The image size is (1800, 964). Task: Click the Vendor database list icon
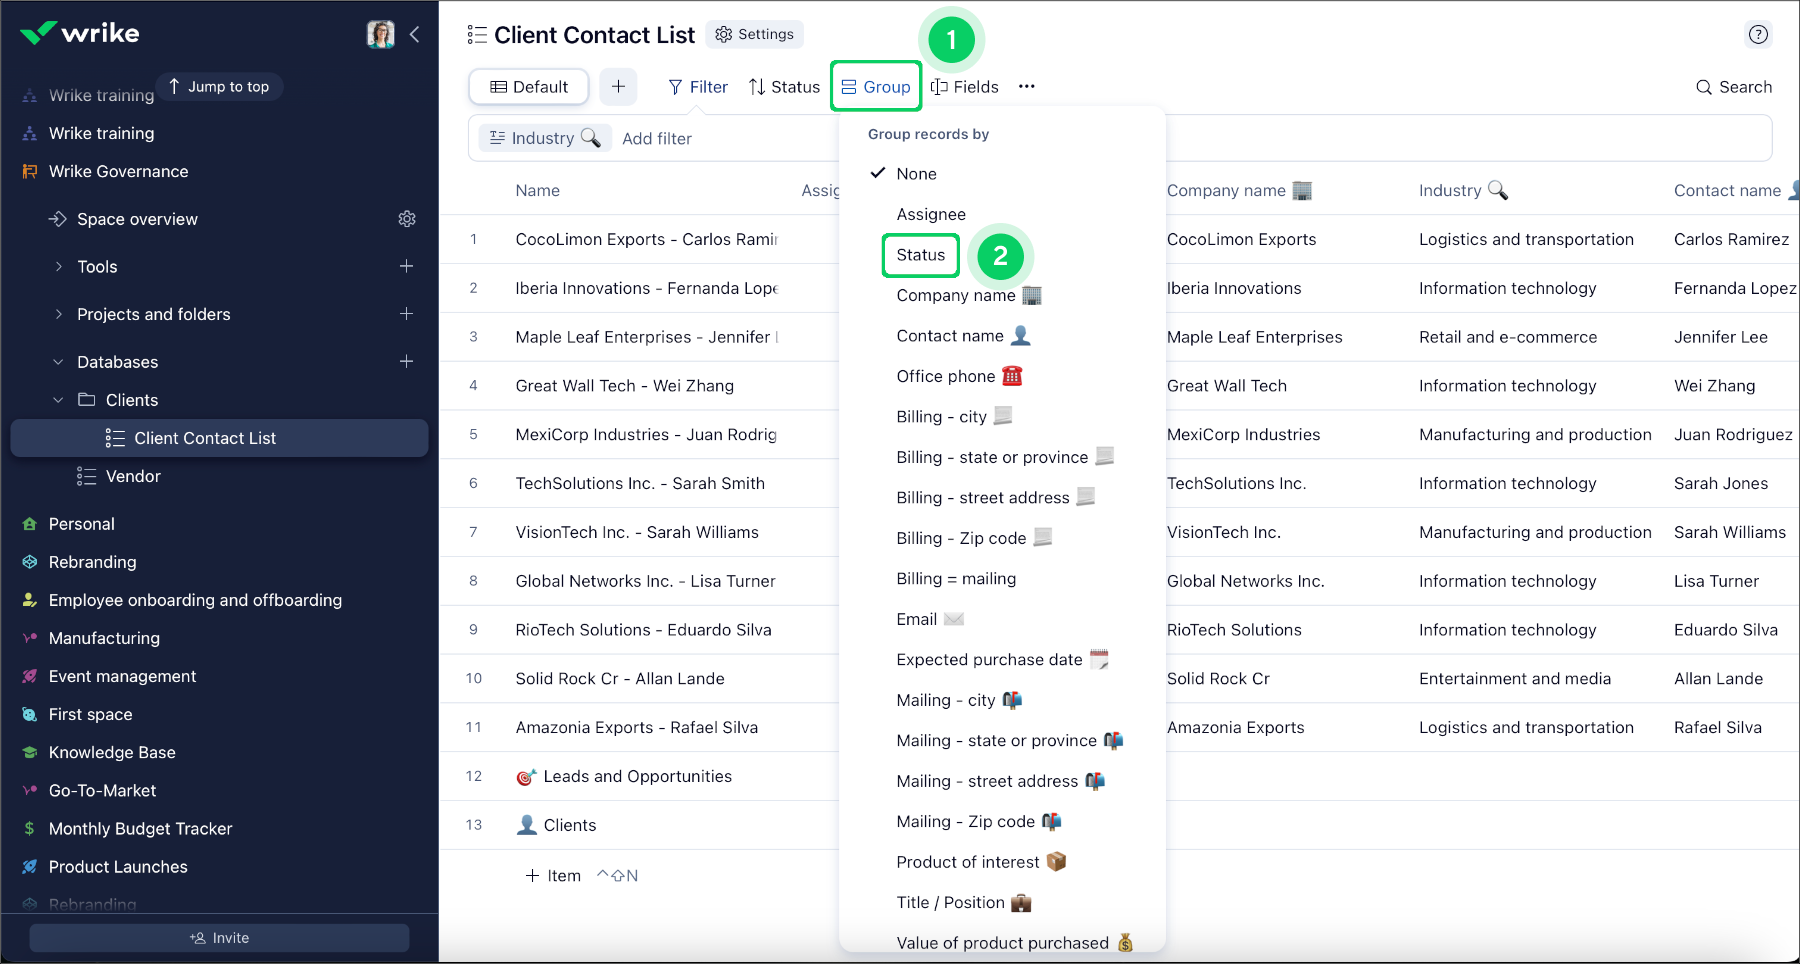point(87,476)
